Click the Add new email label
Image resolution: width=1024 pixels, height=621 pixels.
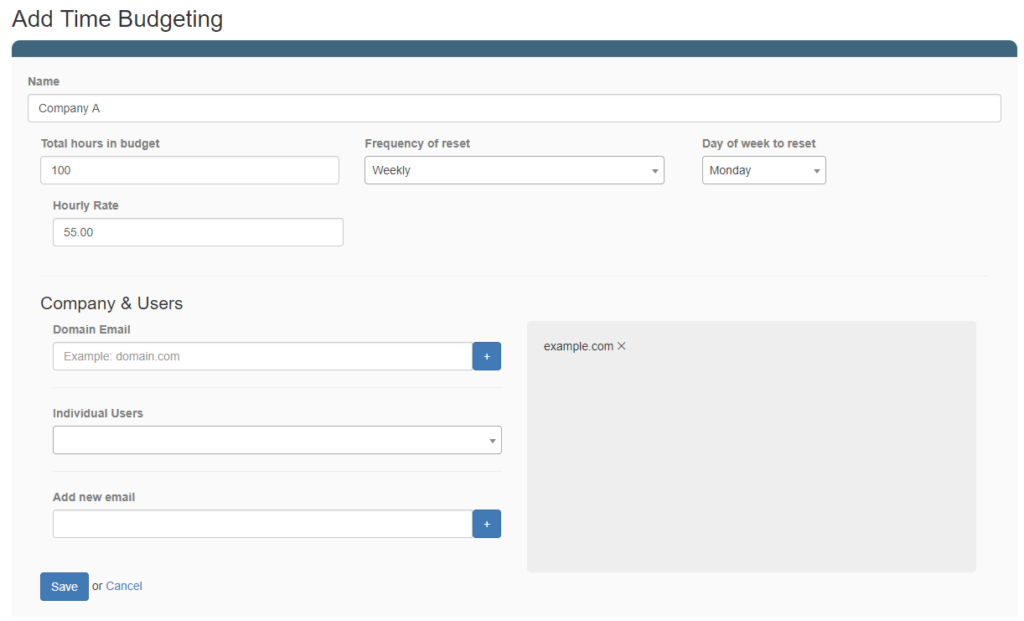point(94,497)
